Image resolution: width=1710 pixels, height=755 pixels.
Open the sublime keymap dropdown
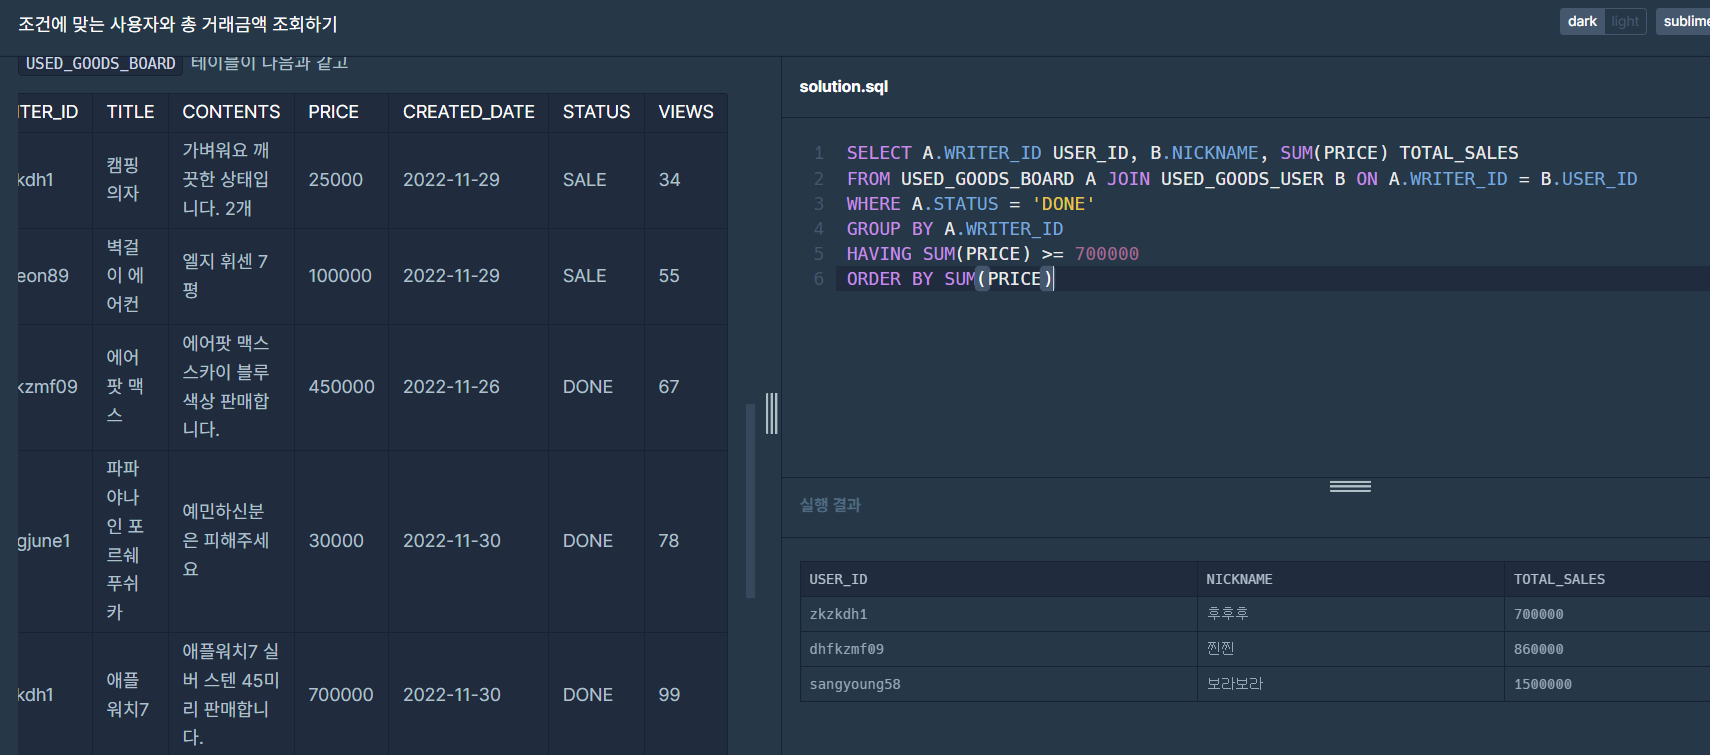(x=1685, y=21)
